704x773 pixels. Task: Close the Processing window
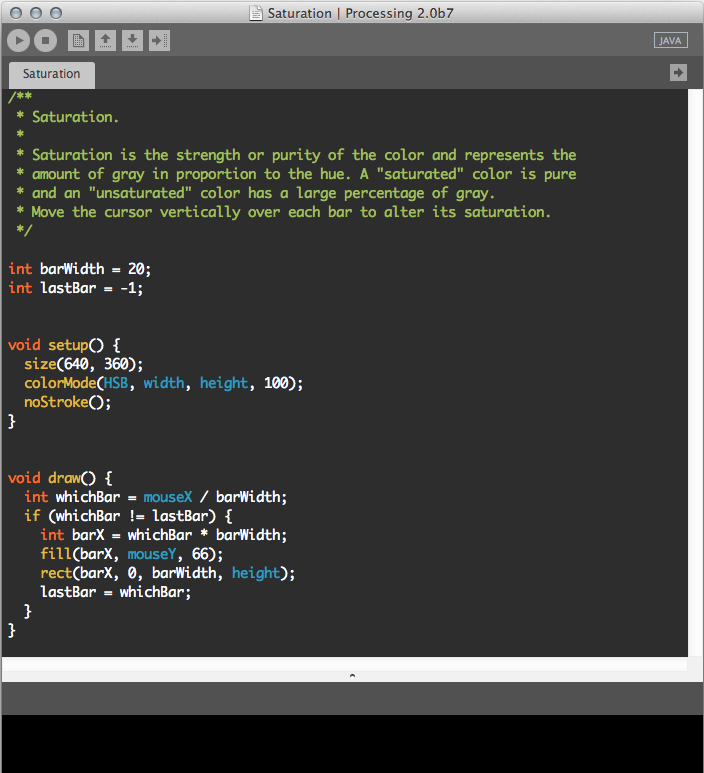tap(16, 13)
